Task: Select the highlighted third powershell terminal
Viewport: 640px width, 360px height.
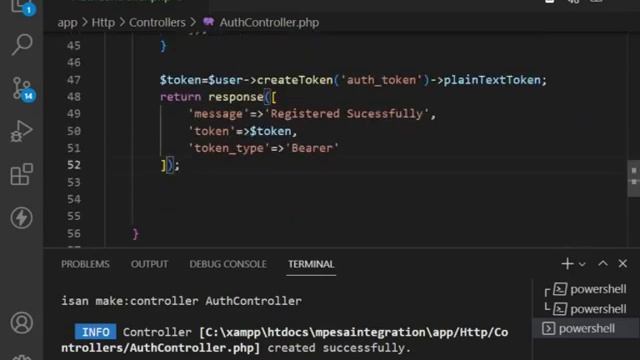Action: tap(586, 328)
